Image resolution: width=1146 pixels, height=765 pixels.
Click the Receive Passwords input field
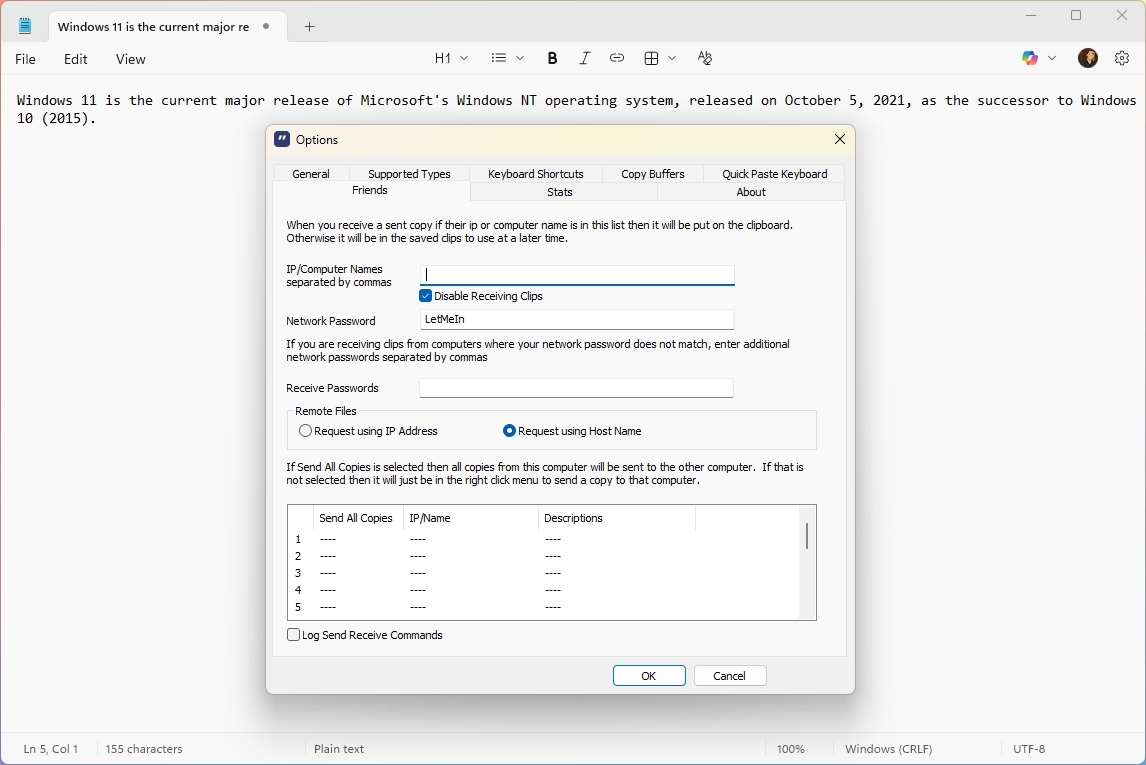click(576, 388)
